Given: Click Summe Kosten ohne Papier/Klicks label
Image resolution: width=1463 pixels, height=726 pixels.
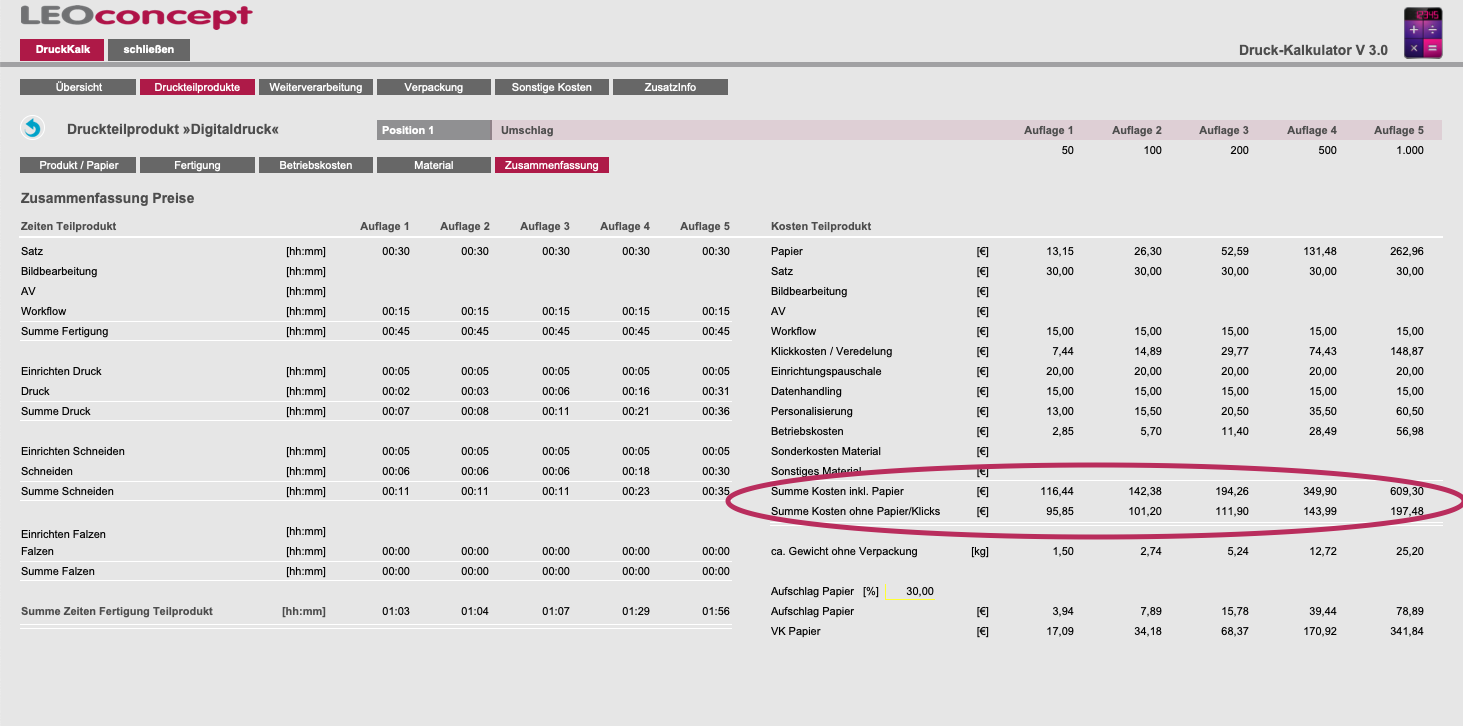Looking at the screenshot, I should (856, 511).
